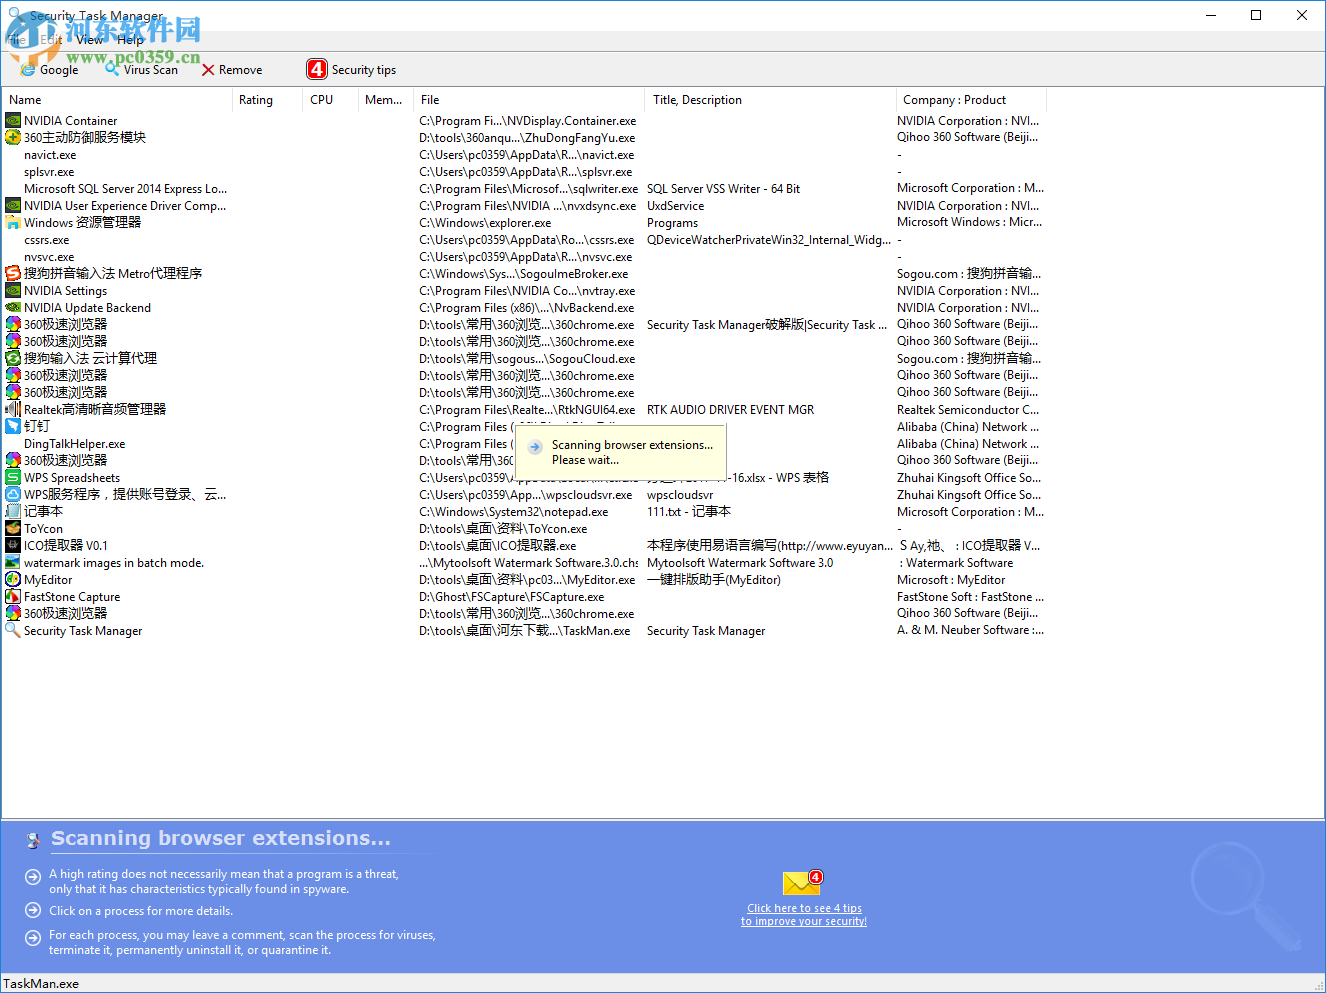
Task: Open the Help menu
Action: click(x=130, y=39)
